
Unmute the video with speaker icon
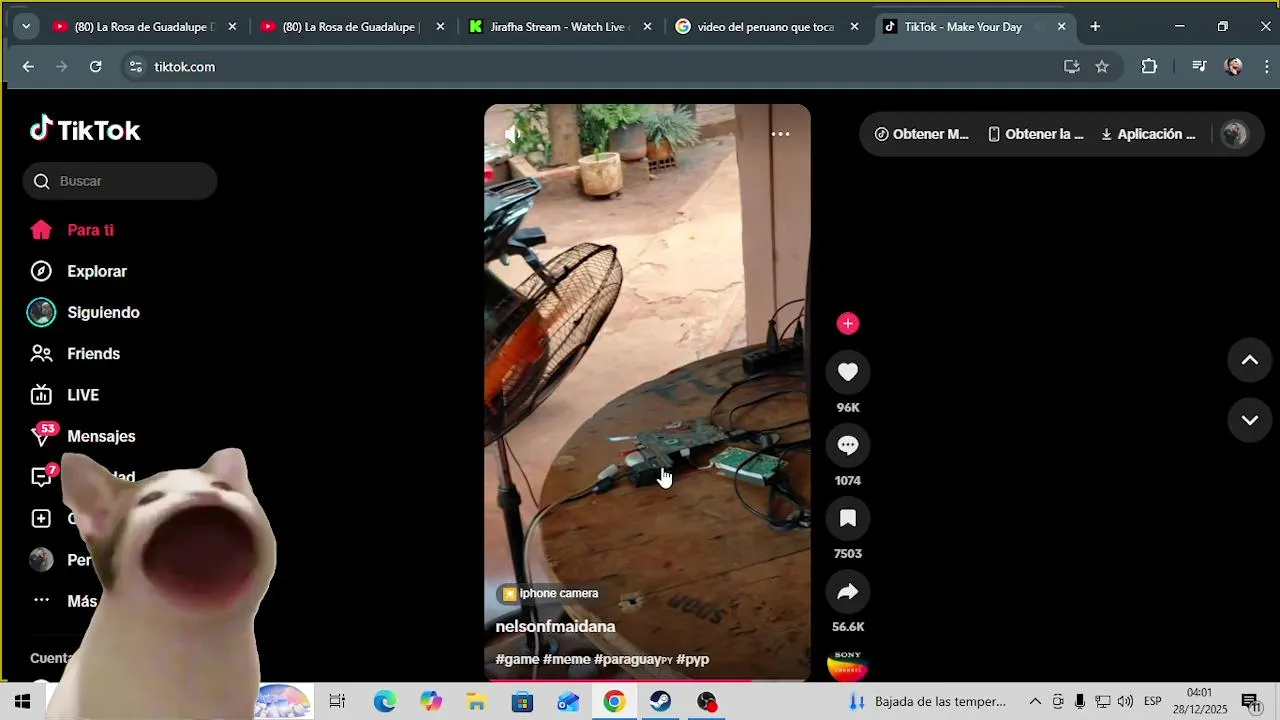[x=513, y=134]
